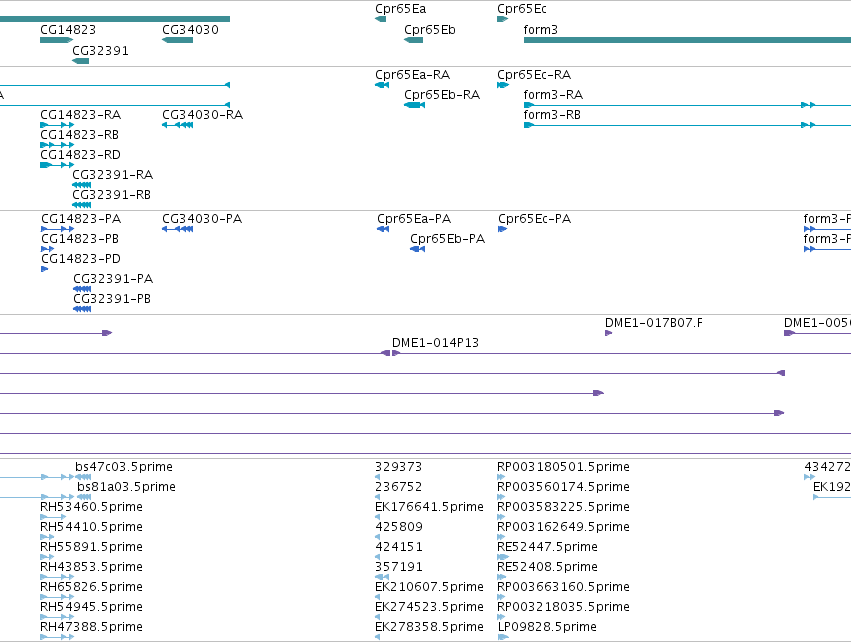The height and width of the screenshot is (642, 851).
Task: Select the RP003162649.5prime label
Action: point(563,527)
